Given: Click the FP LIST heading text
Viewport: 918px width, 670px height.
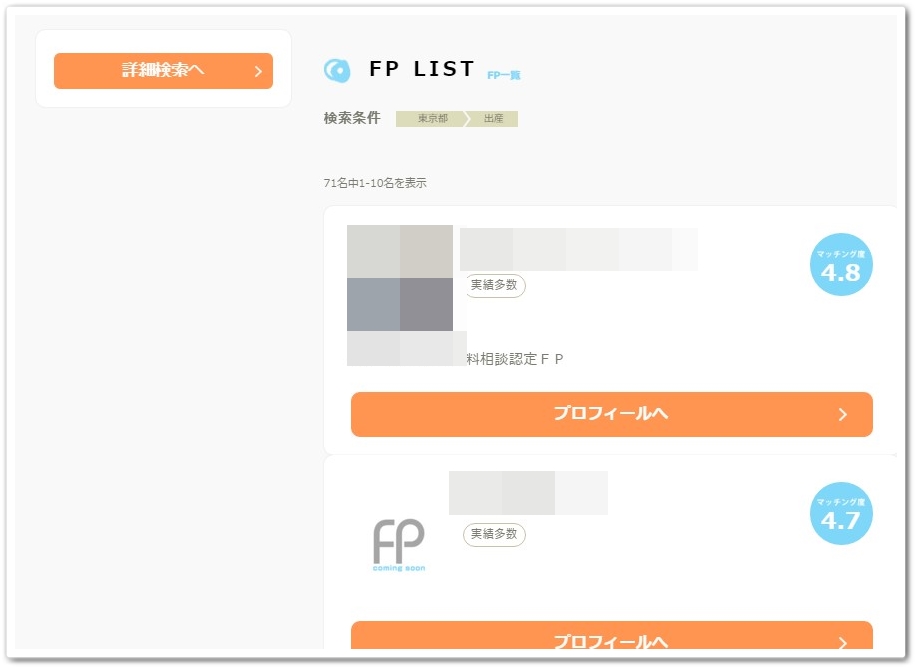Looking at the screenshot, I should (x=421, y=69).
